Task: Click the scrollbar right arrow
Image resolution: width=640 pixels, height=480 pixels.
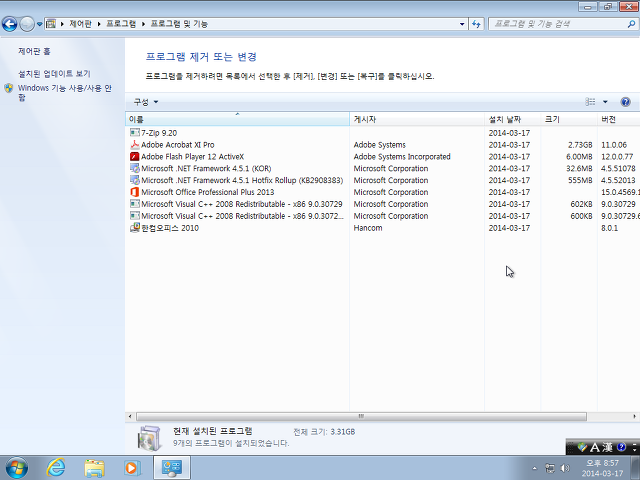Action: pyautogui.click(x=634, y=416)
